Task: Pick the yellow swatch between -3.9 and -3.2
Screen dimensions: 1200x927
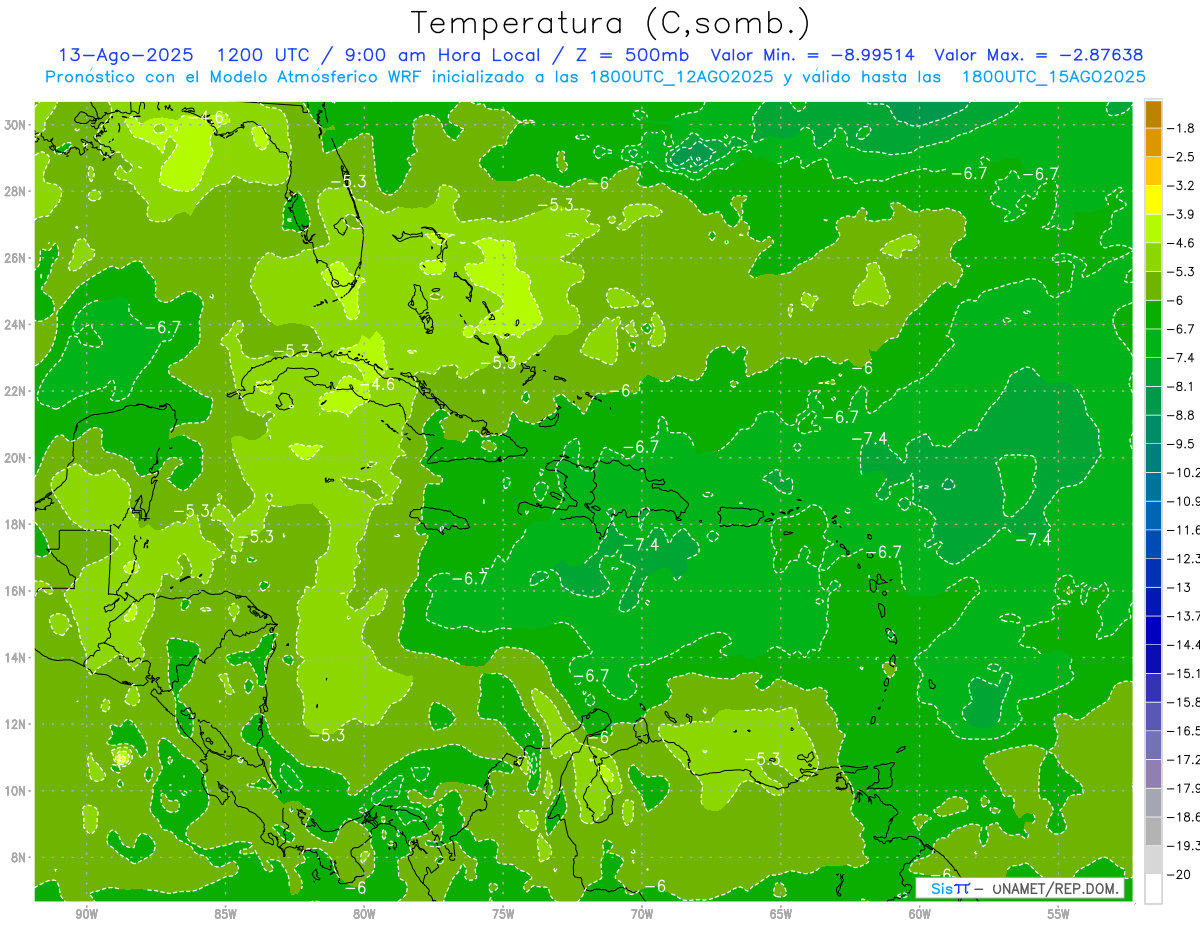Action: click(x=1153, y=200)
